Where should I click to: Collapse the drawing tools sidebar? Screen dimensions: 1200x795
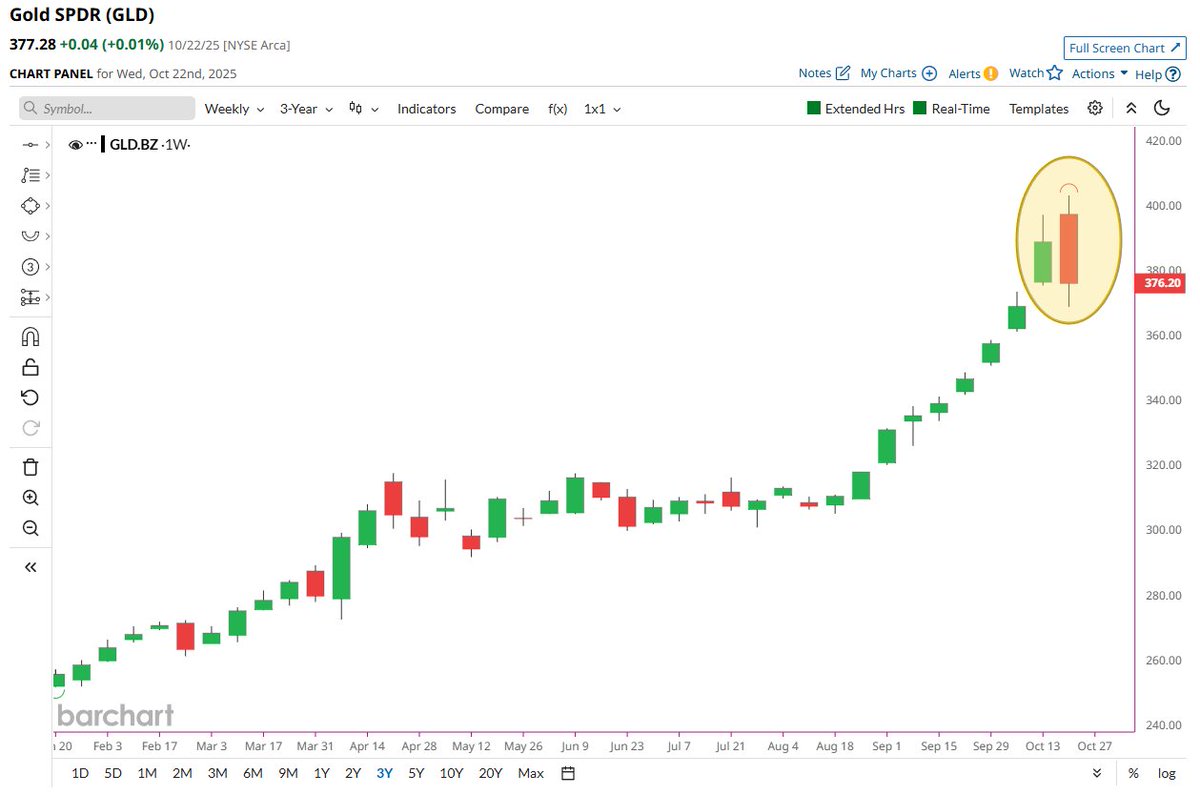click(x=30, y=567)
